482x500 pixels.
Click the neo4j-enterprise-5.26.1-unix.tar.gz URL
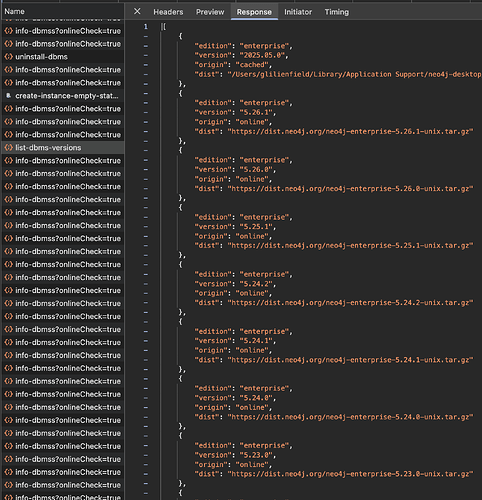pyautogui.click(x=350, y=131)
